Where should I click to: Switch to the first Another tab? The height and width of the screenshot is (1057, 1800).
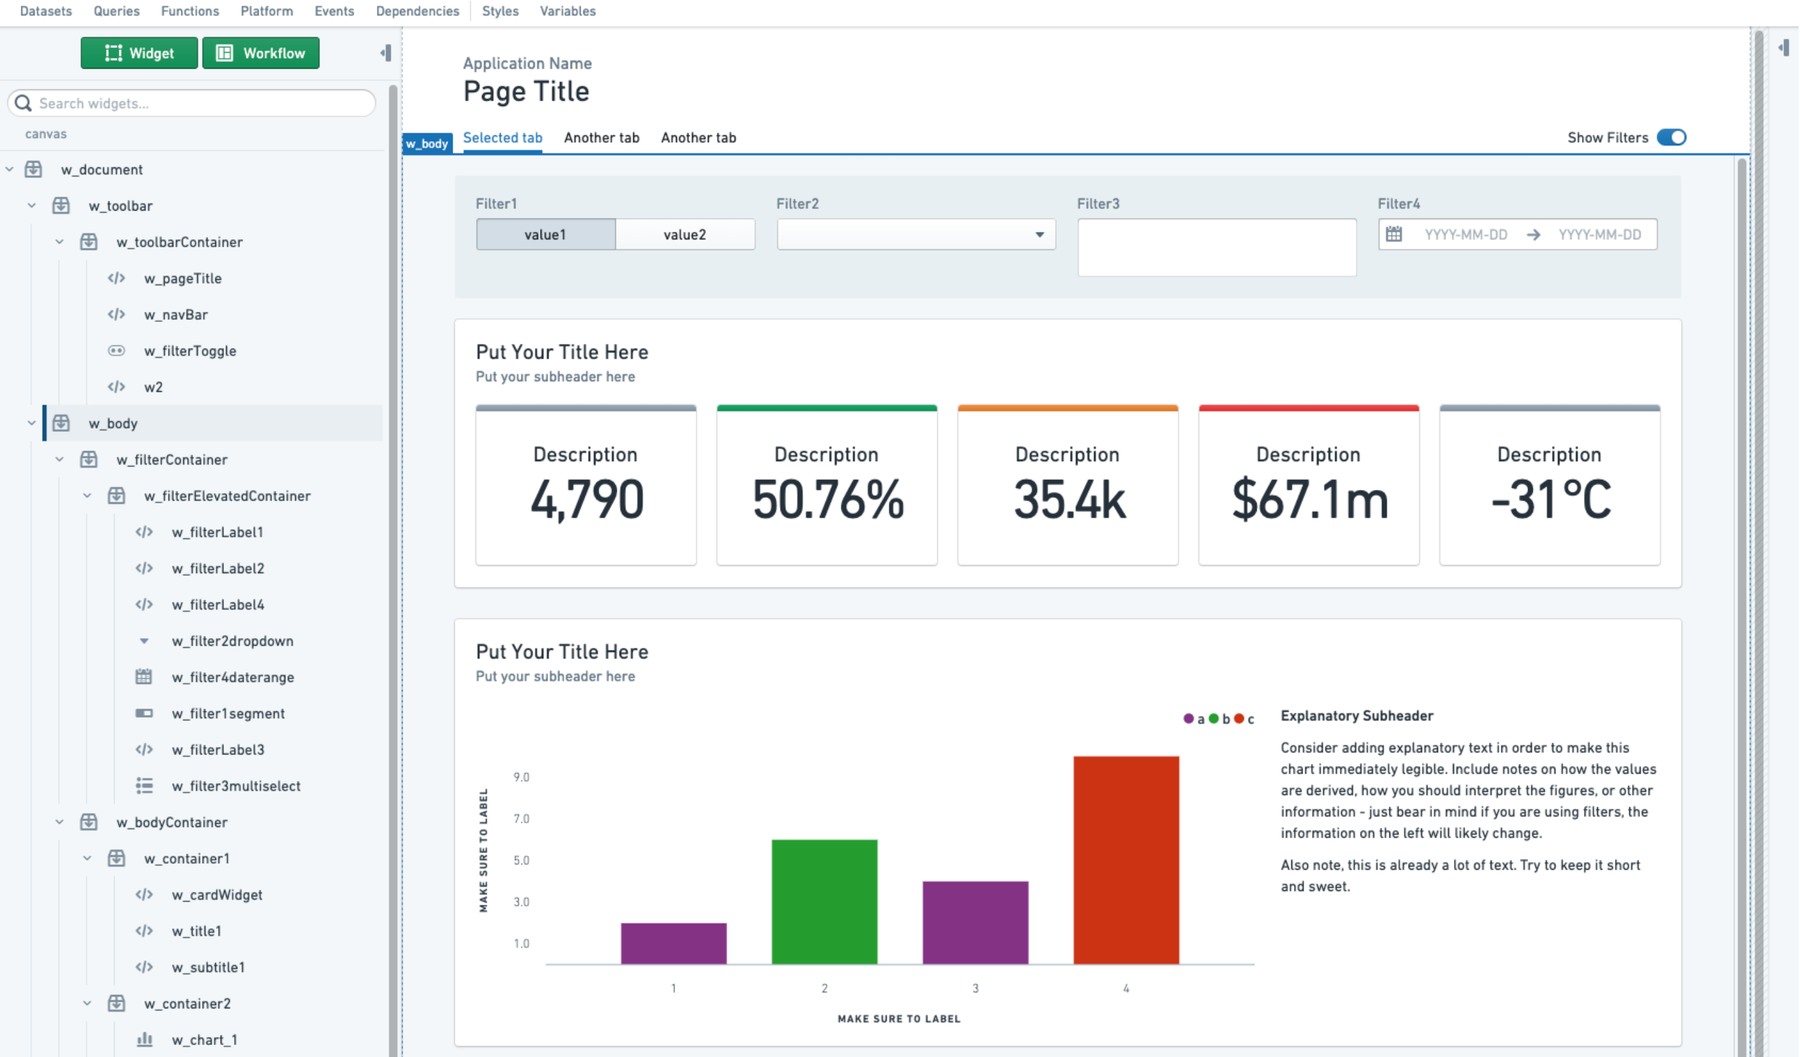601,137
